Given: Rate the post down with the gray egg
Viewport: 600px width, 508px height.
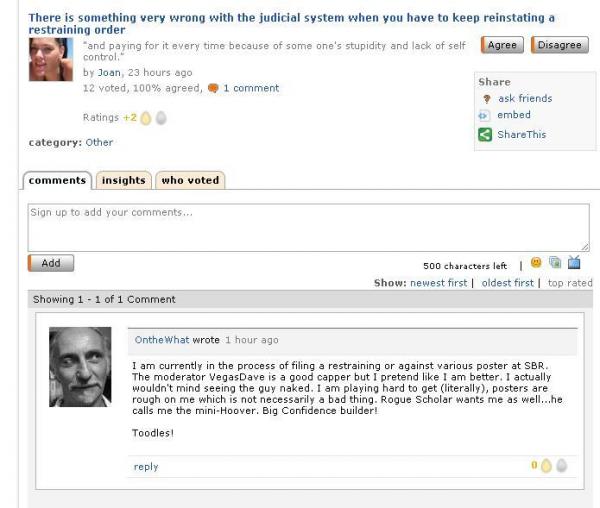Looking at the screenshot, I should coord(160,118).
